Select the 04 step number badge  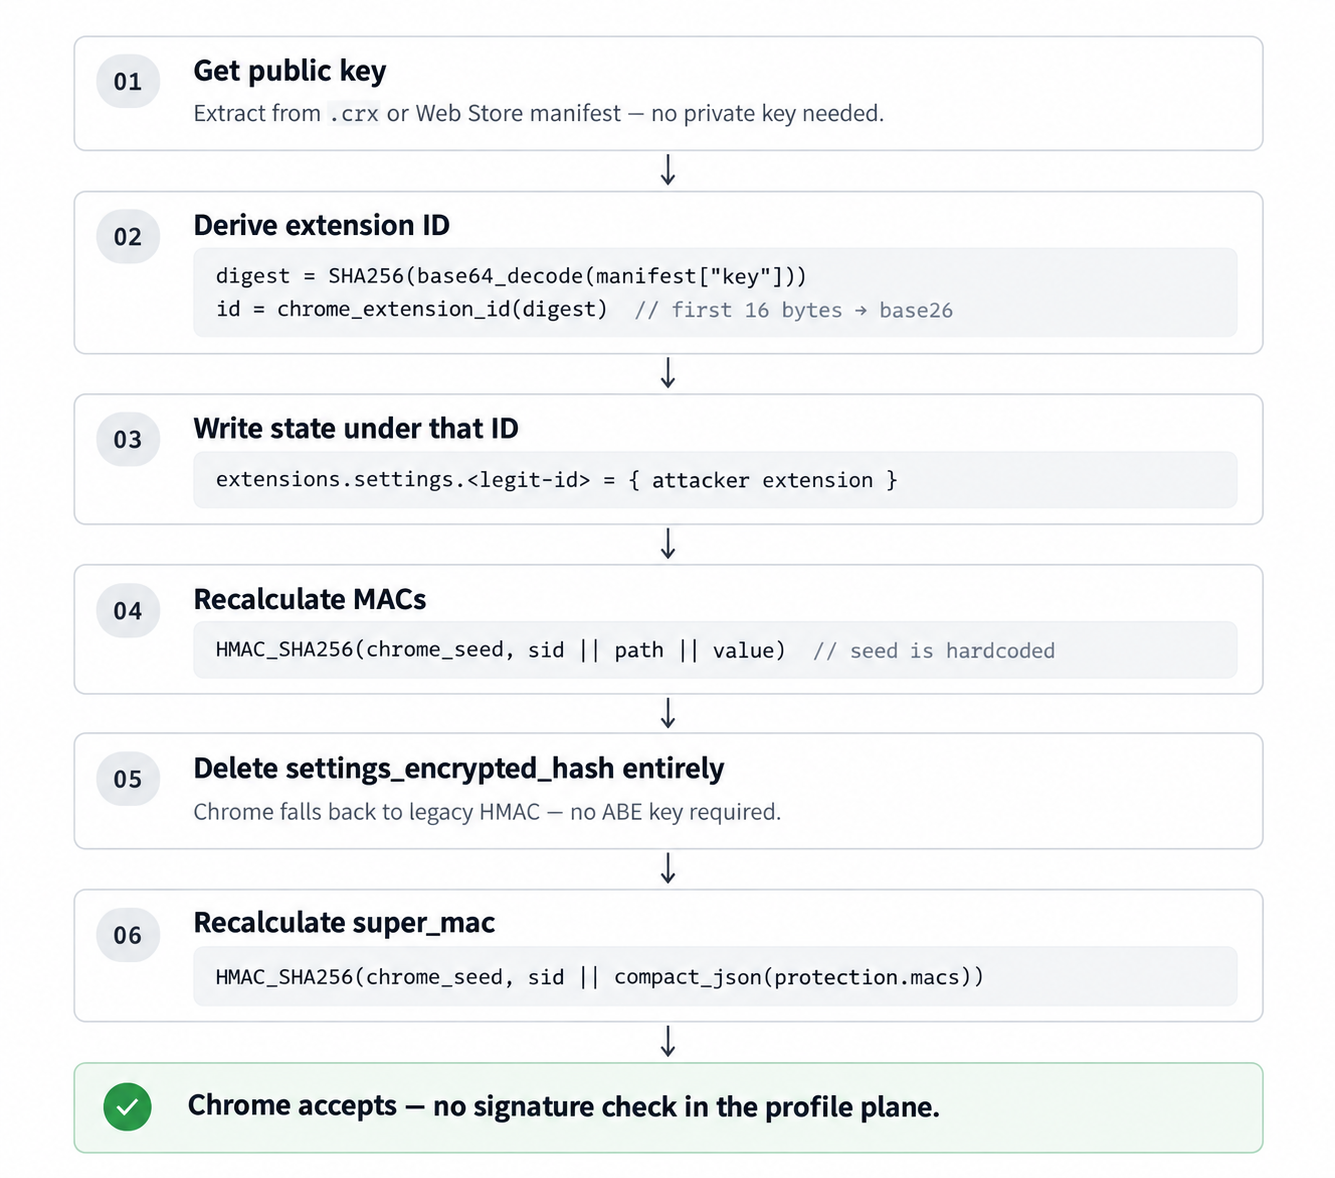click(128, 611)
